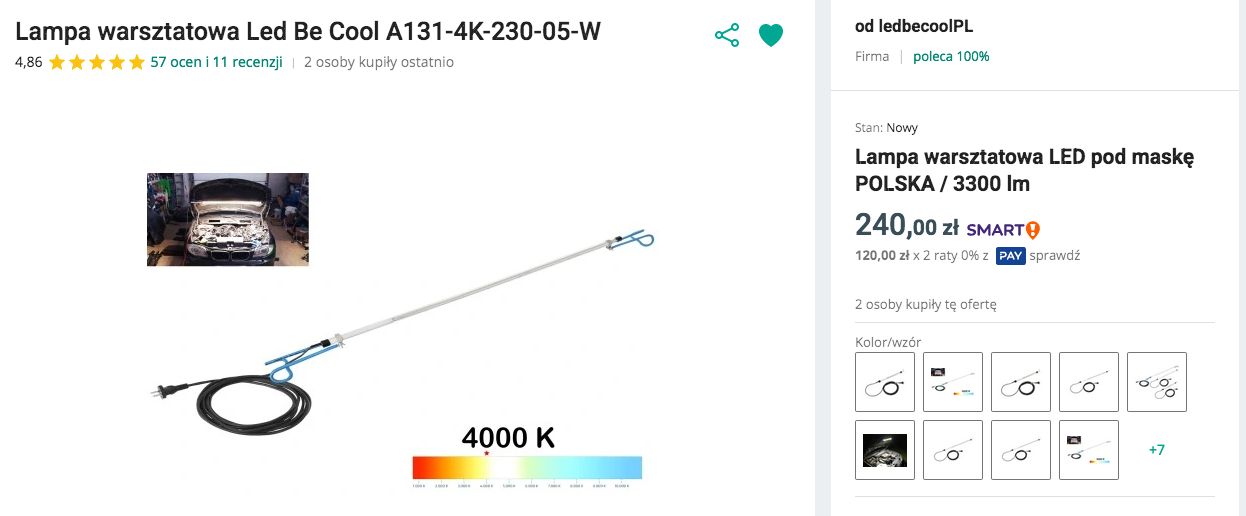
Task: Click sprawdź installment details link
Action: point(1055,255)
